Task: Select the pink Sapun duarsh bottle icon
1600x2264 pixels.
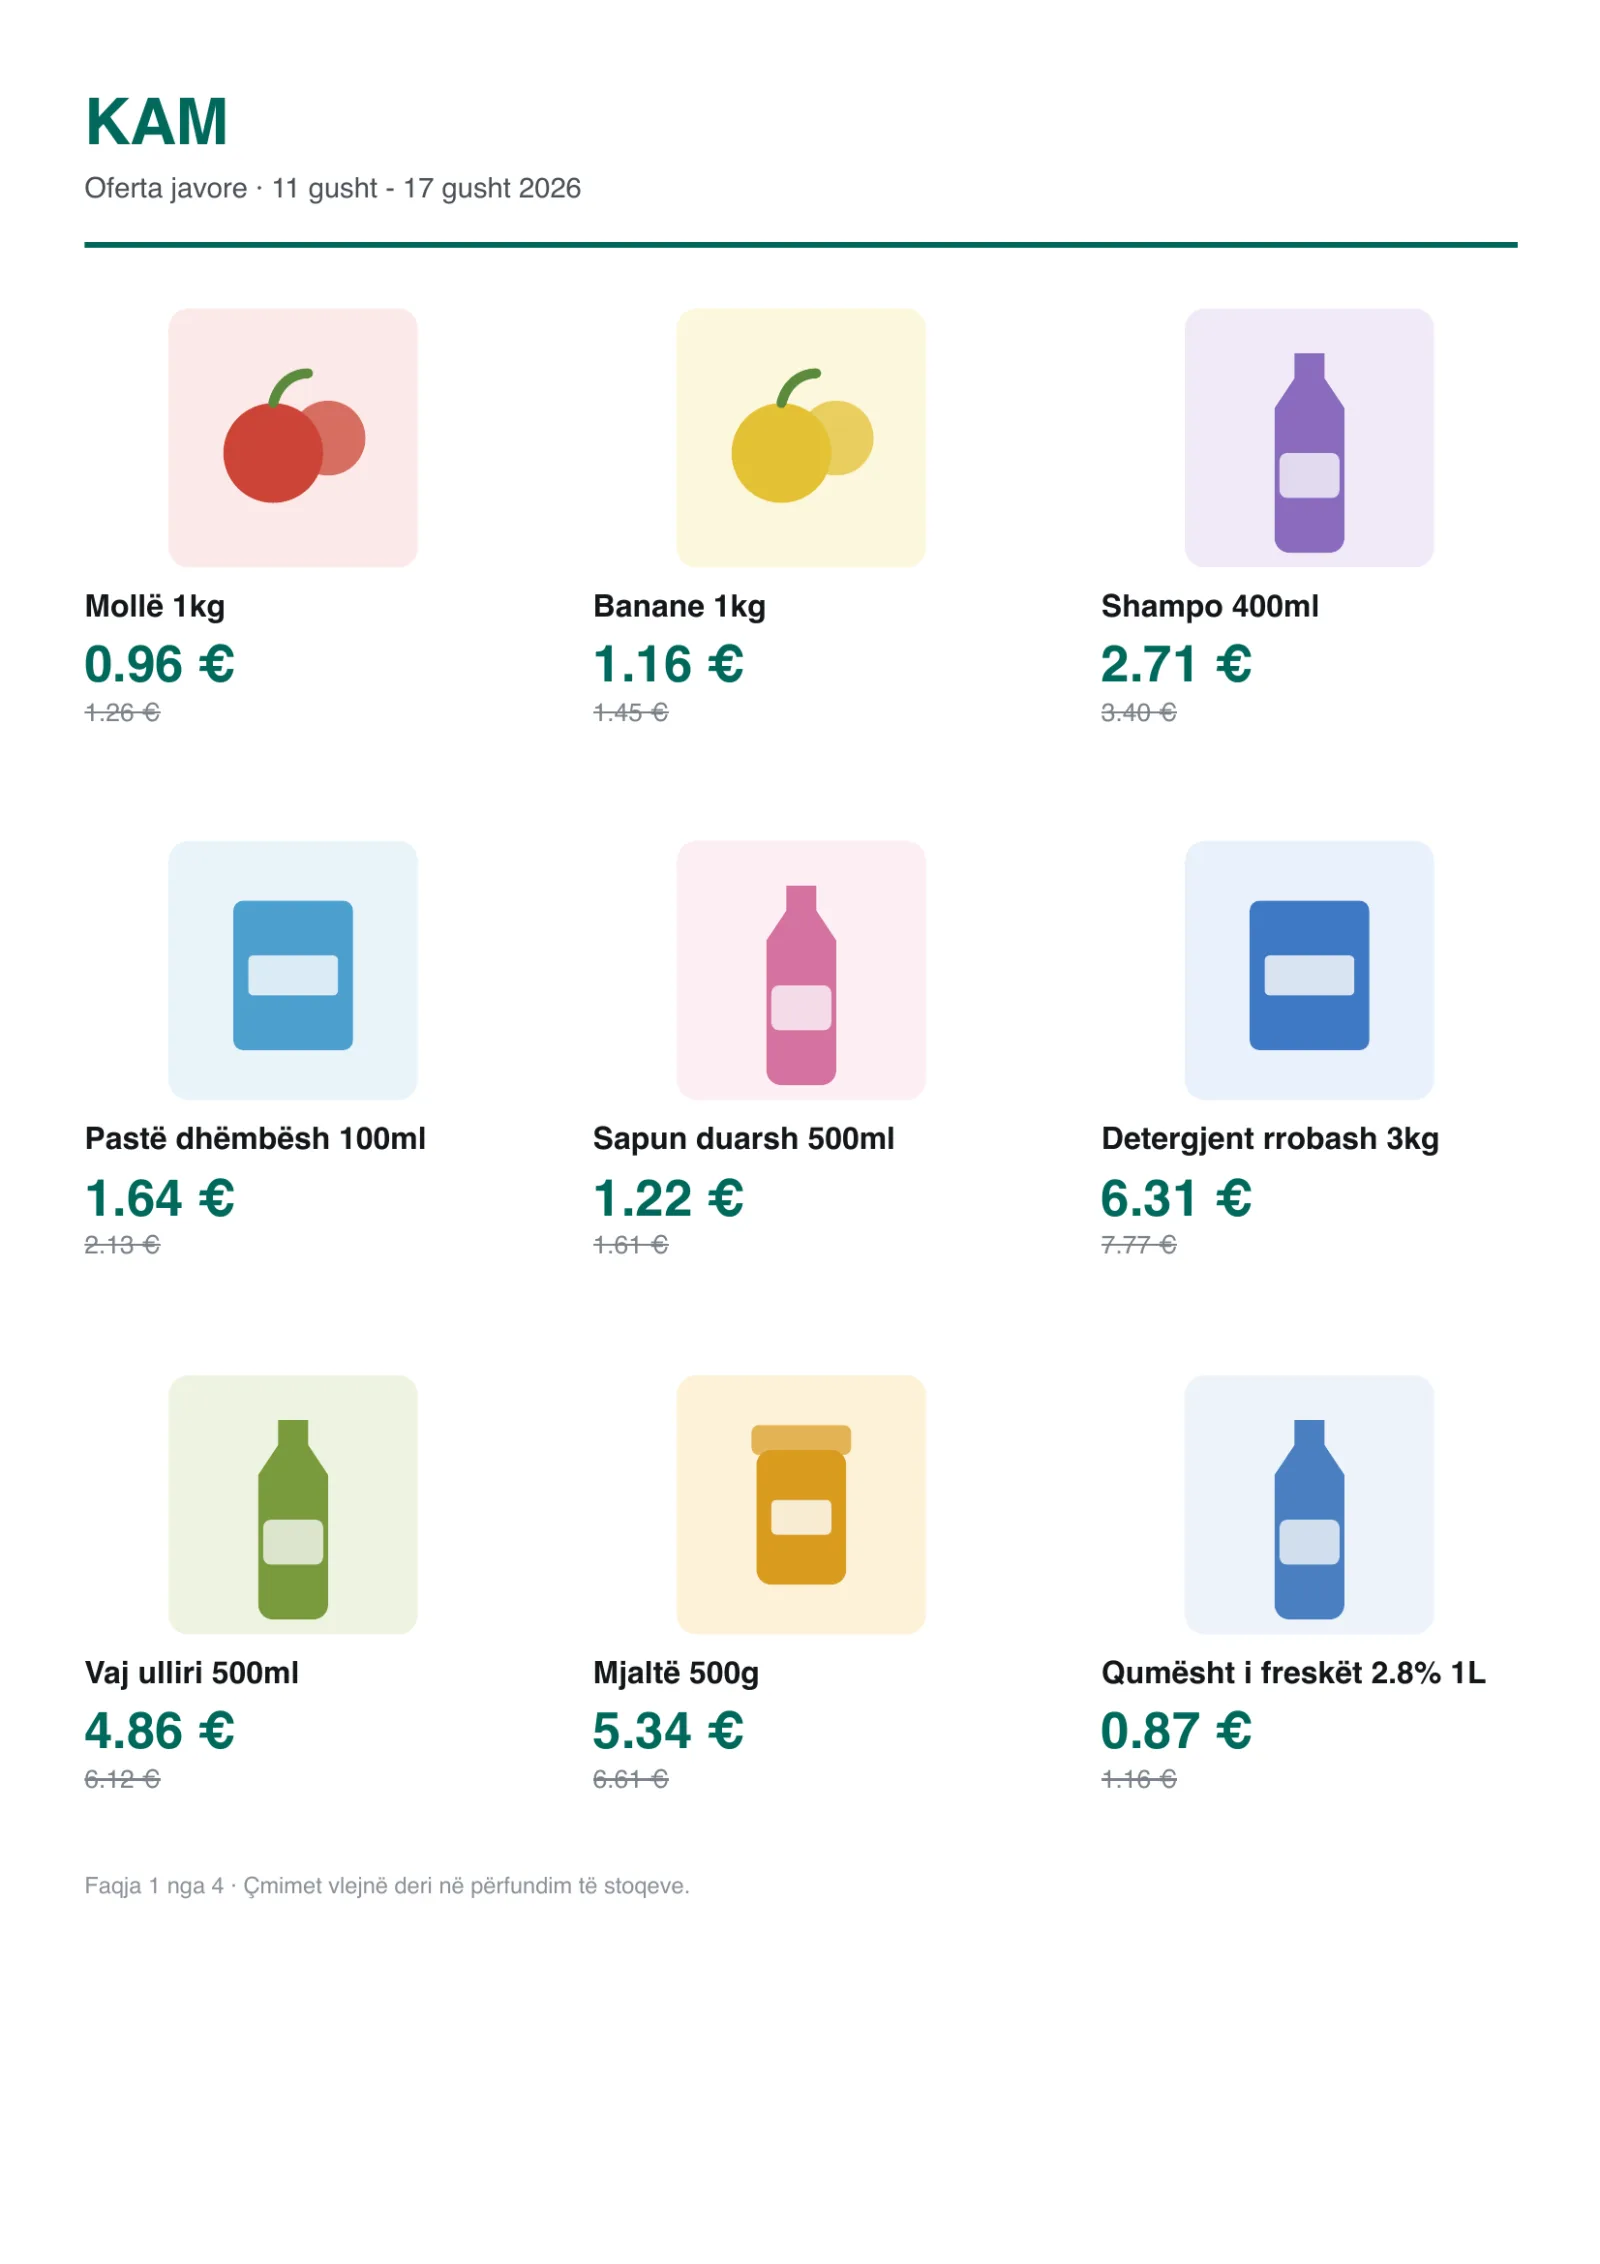Action: click(x=801, y=970)
